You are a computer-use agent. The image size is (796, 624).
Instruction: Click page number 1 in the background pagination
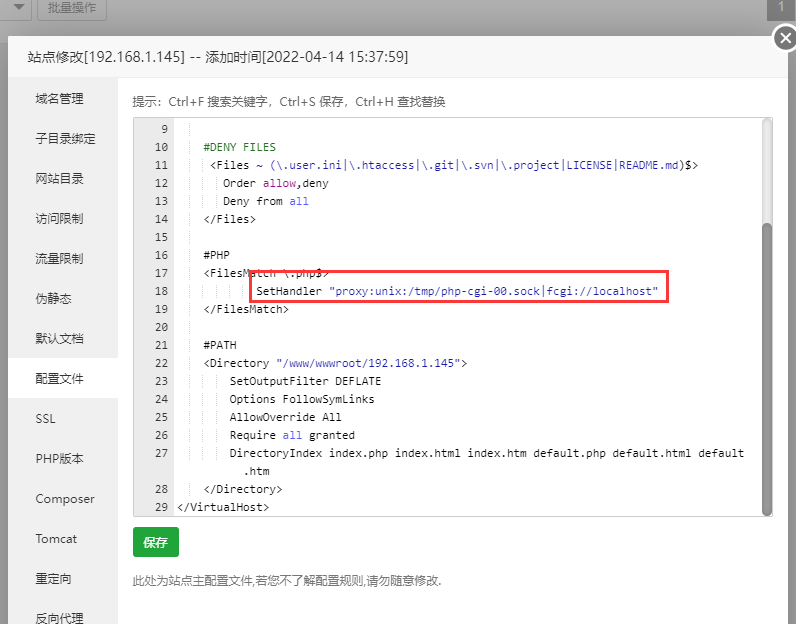(x=781, y=8)
